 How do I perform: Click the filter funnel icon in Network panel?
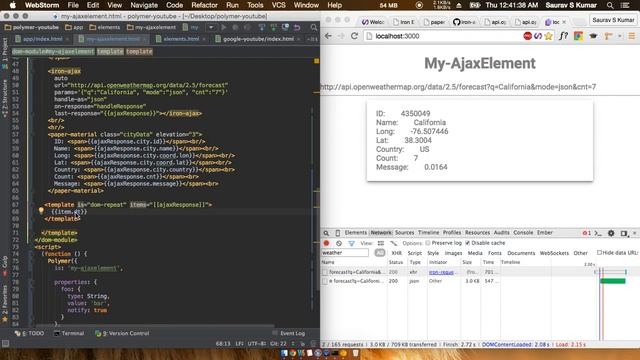pyautogui.click(x=351, y=243)
